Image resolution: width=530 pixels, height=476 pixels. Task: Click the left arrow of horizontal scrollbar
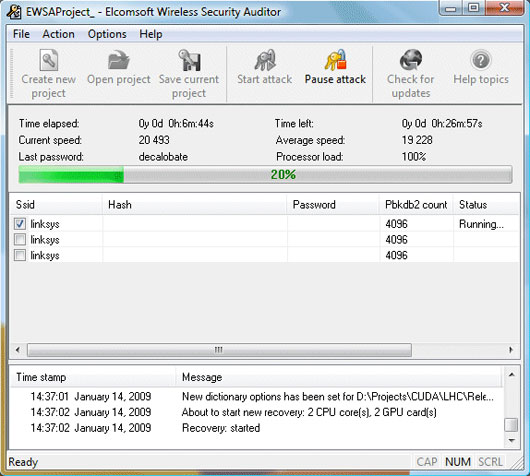tap(18, 350)
